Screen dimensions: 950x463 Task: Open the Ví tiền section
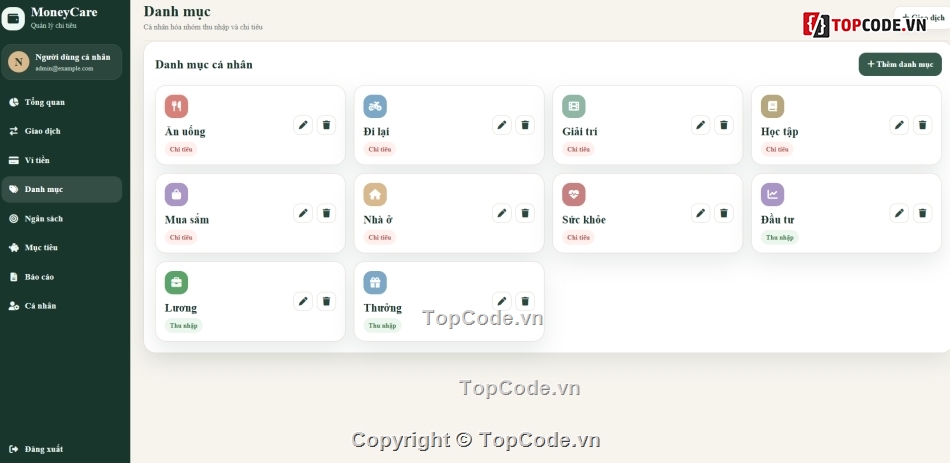click(x=62, y=160)
